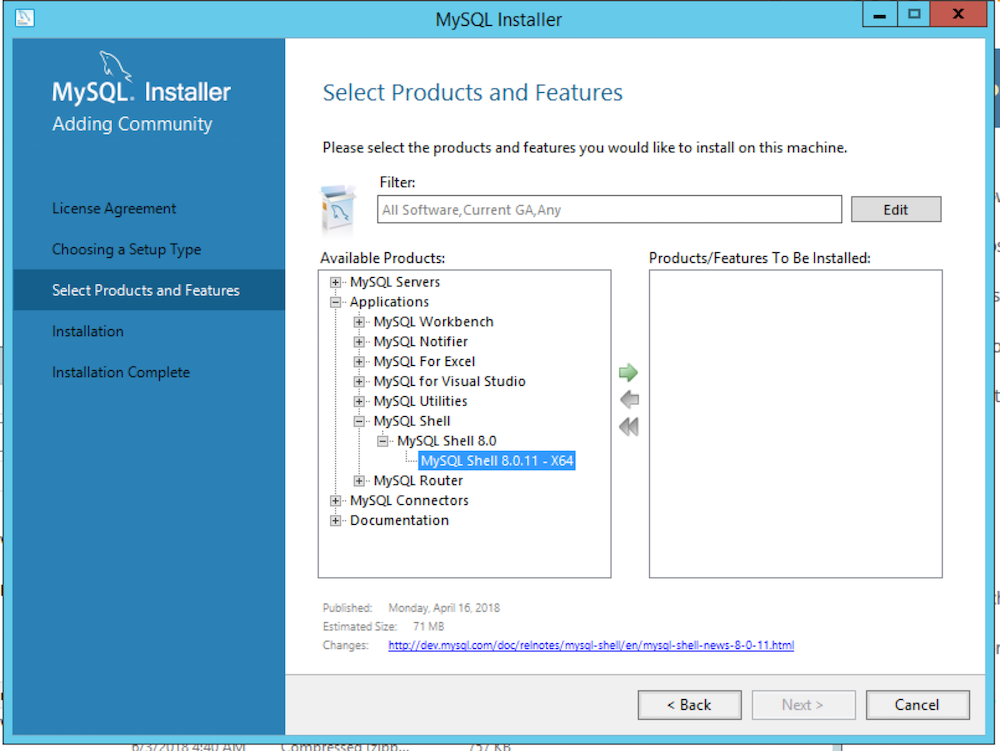Screen dimensions: 1000x751
Task: Collapse the MySQL Shell node
Action: coord(359,421)
